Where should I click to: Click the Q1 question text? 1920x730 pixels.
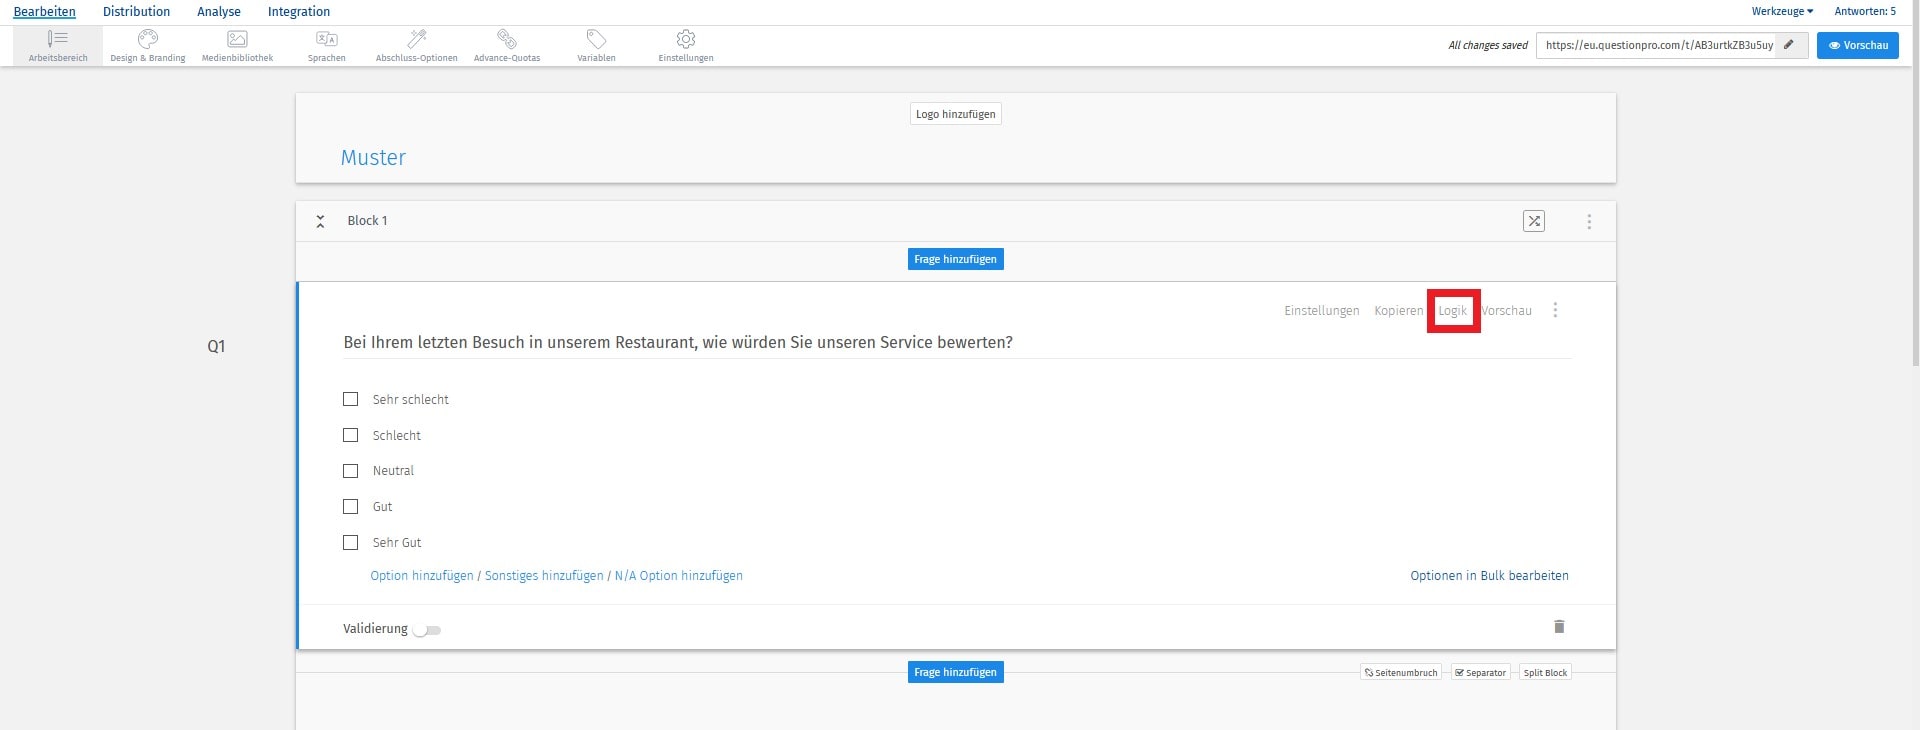[678, 342]
